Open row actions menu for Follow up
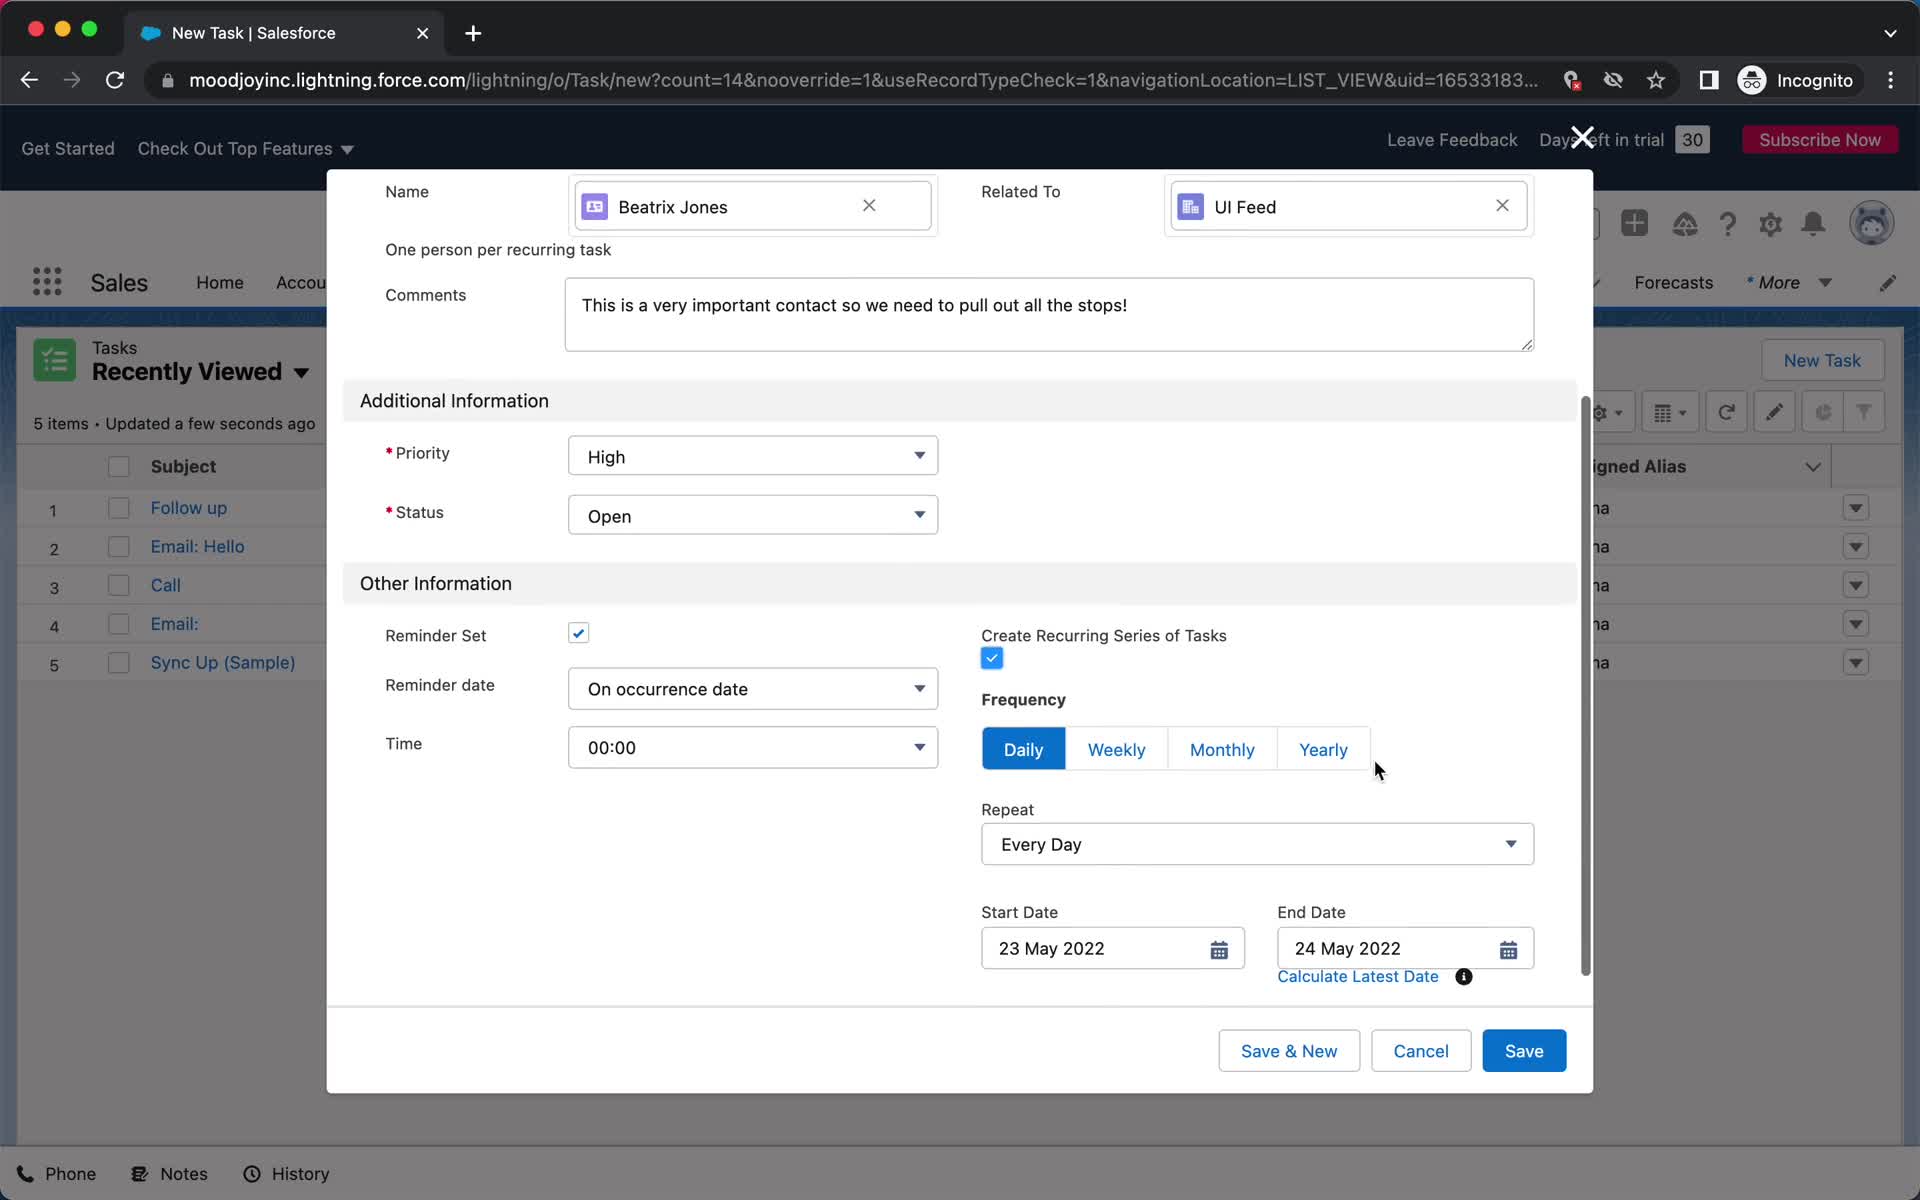This screenshot has height=1200, width=1920. pos(1855,508)
